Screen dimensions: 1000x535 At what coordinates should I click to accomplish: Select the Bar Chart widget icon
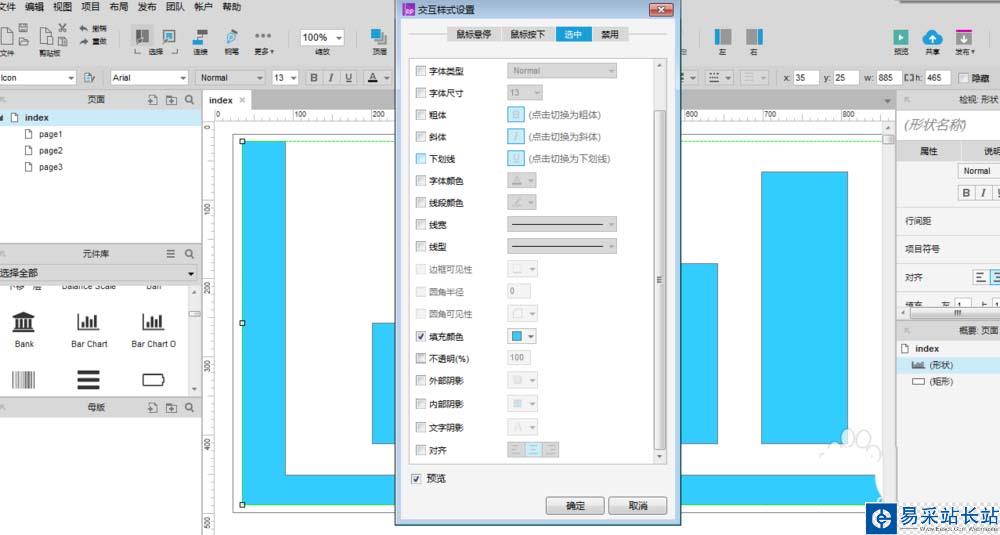click(x=88, y=322)
